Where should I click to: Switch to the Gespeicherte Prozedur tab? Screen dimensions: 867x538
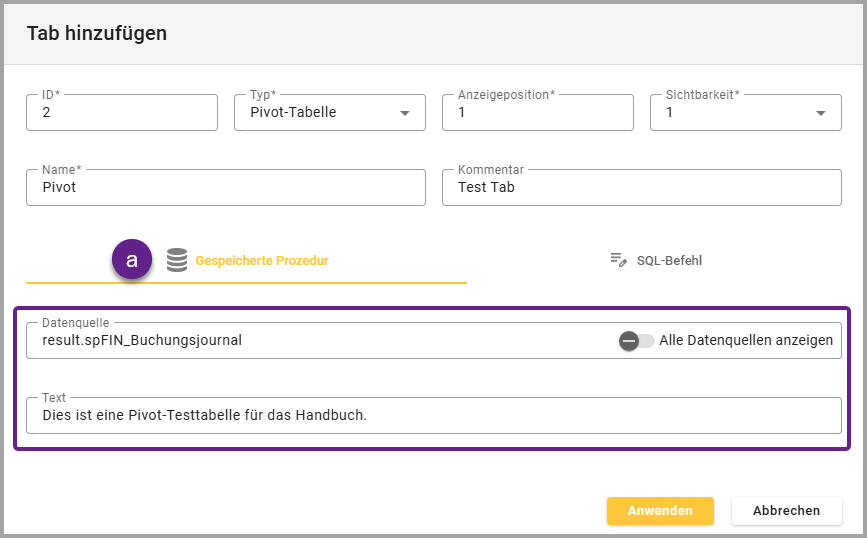262,261
